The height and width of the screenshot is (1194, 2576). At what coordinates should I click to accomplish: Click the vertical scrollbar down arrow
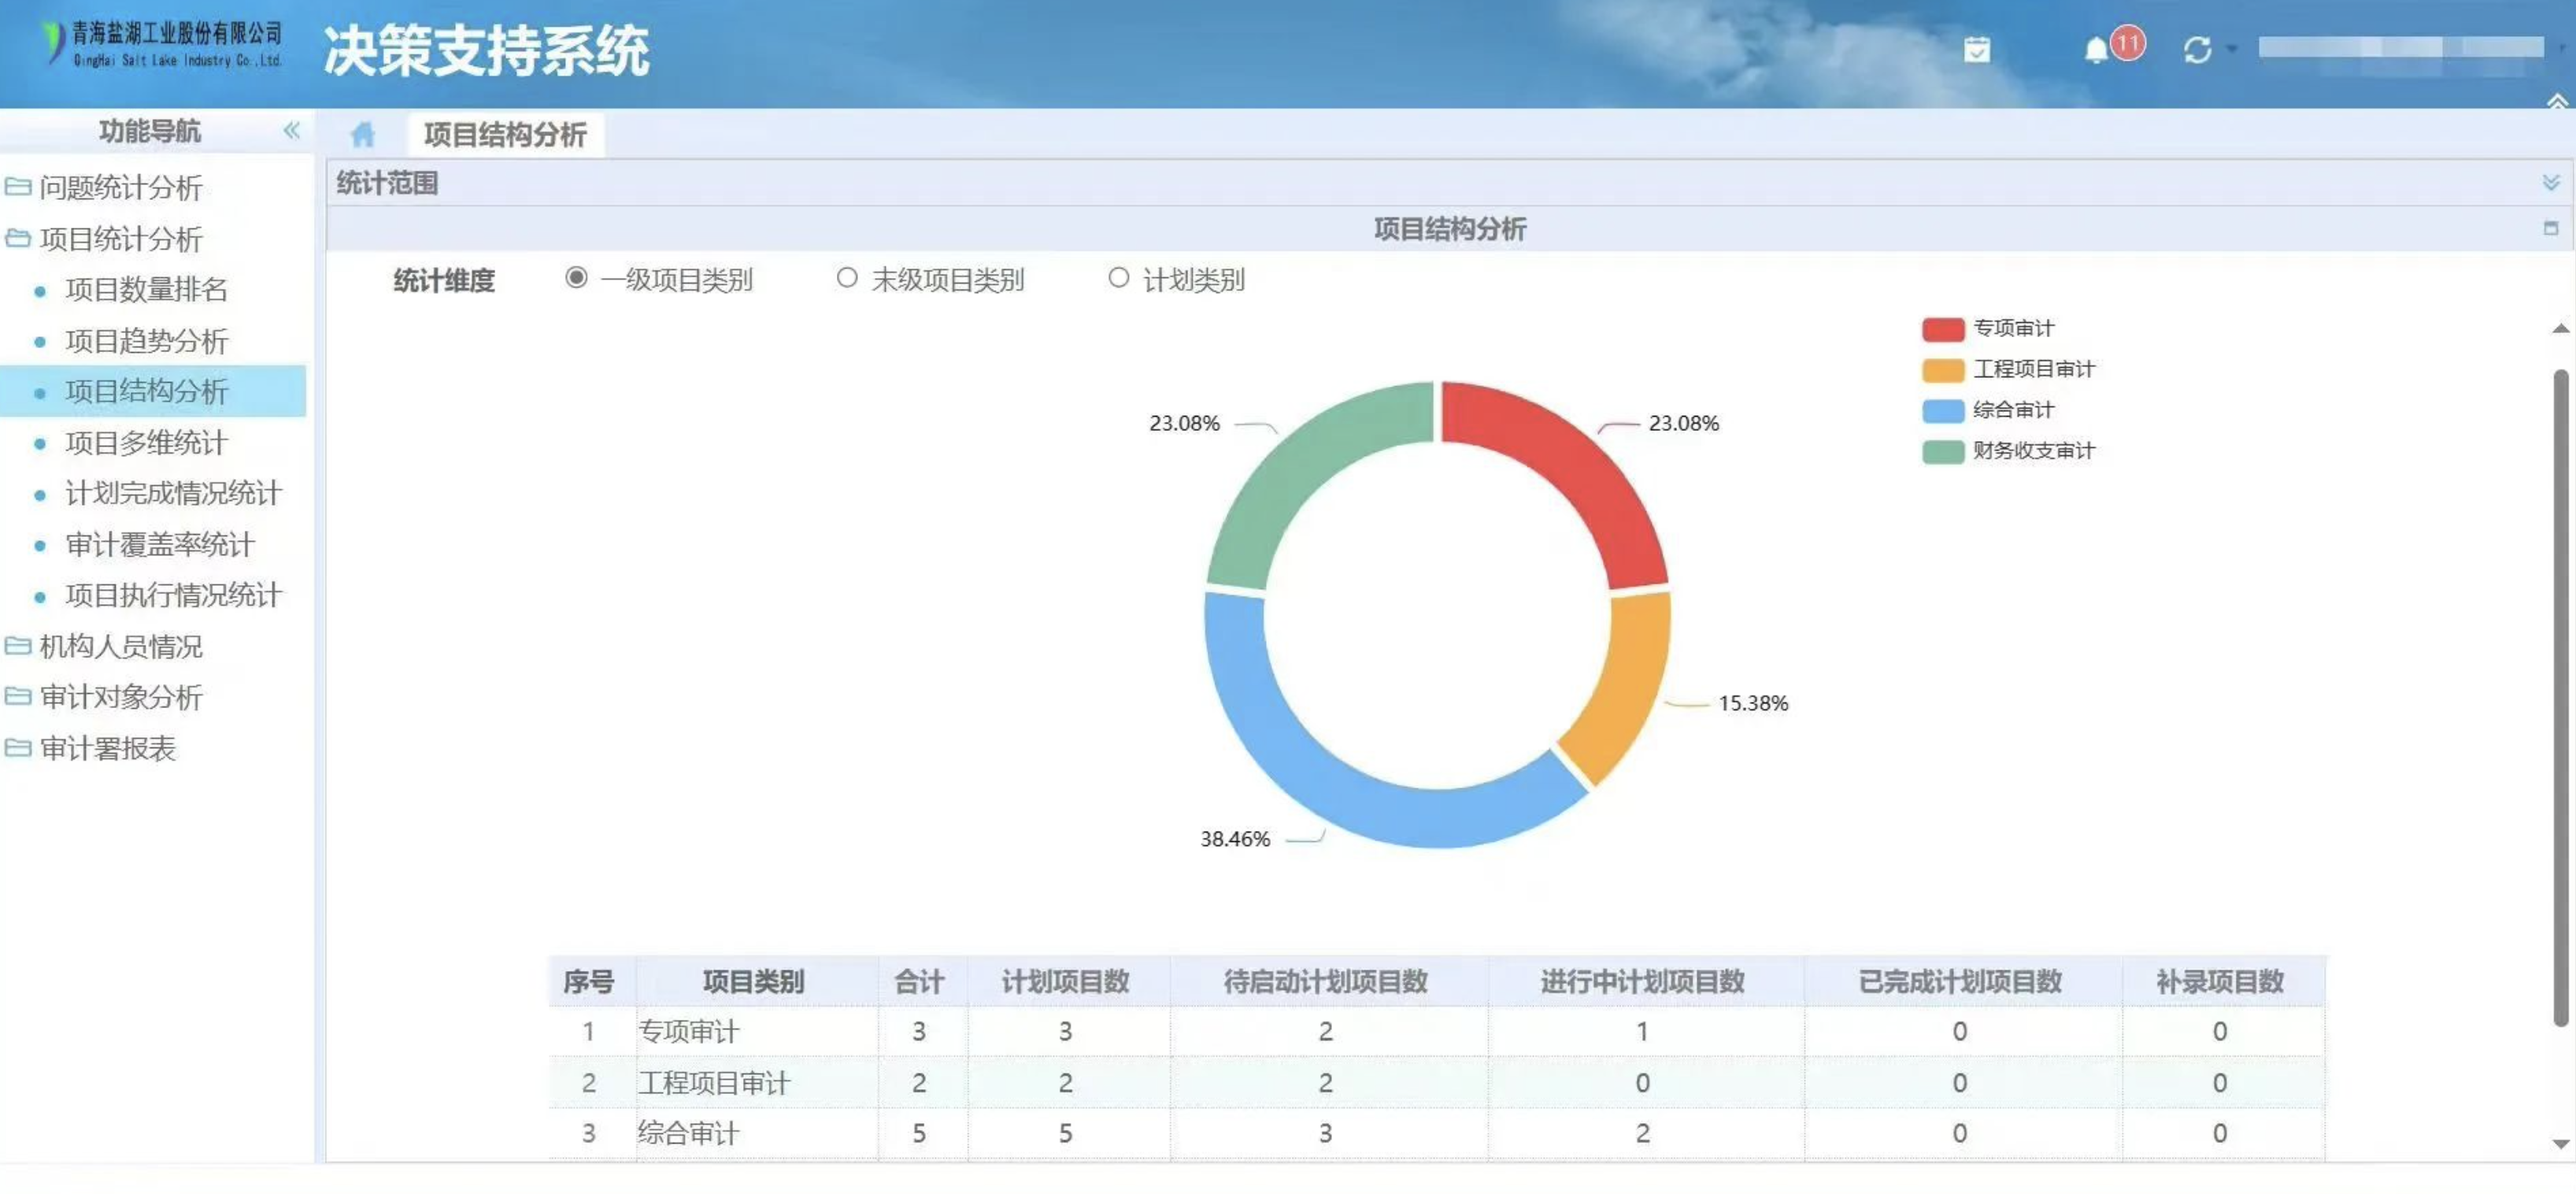pos(2560,1143)
